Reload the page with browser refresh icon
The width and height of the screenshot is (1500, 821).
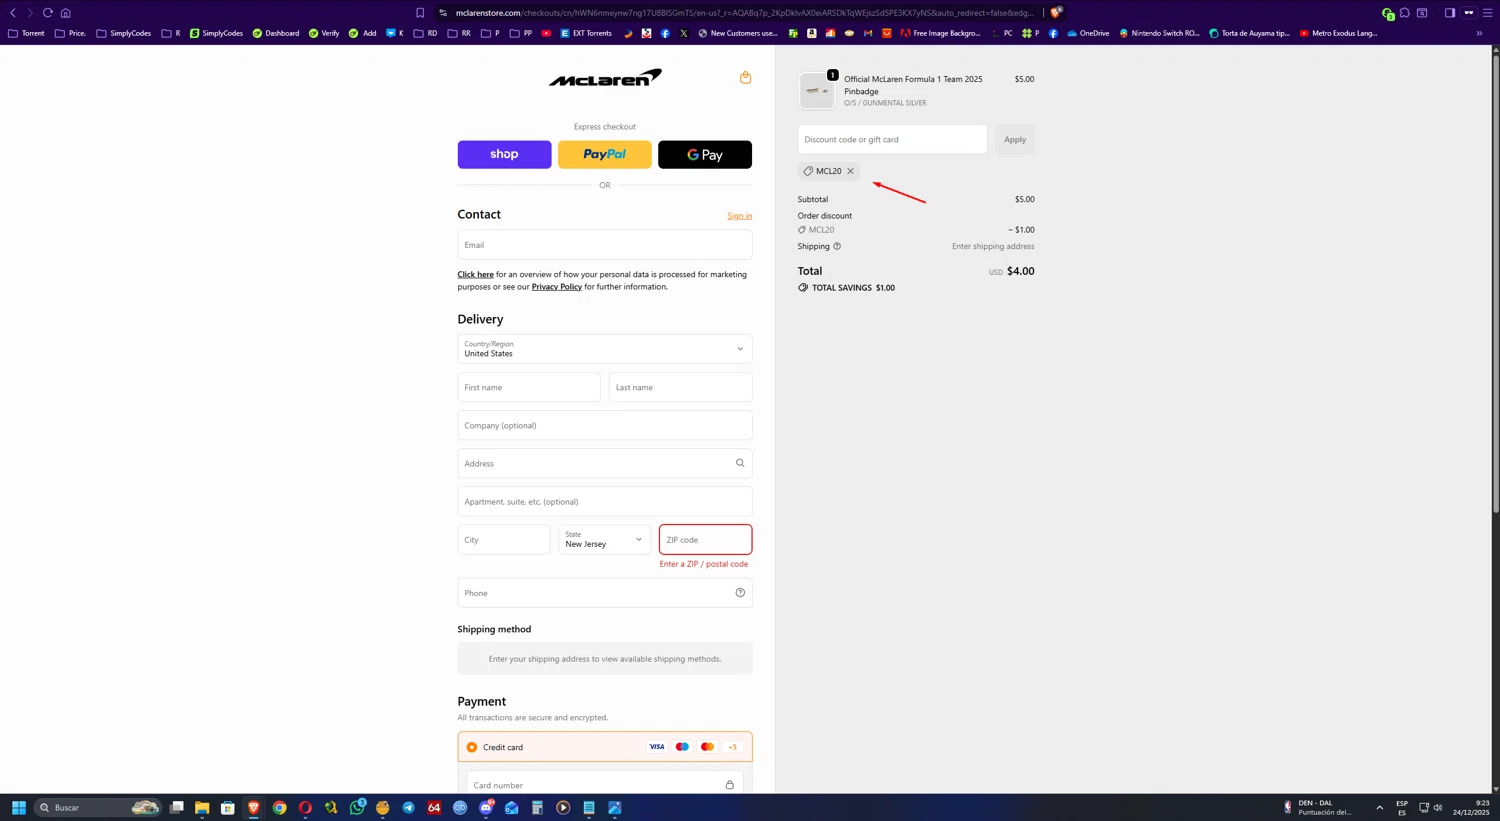(x=47, y=13)
